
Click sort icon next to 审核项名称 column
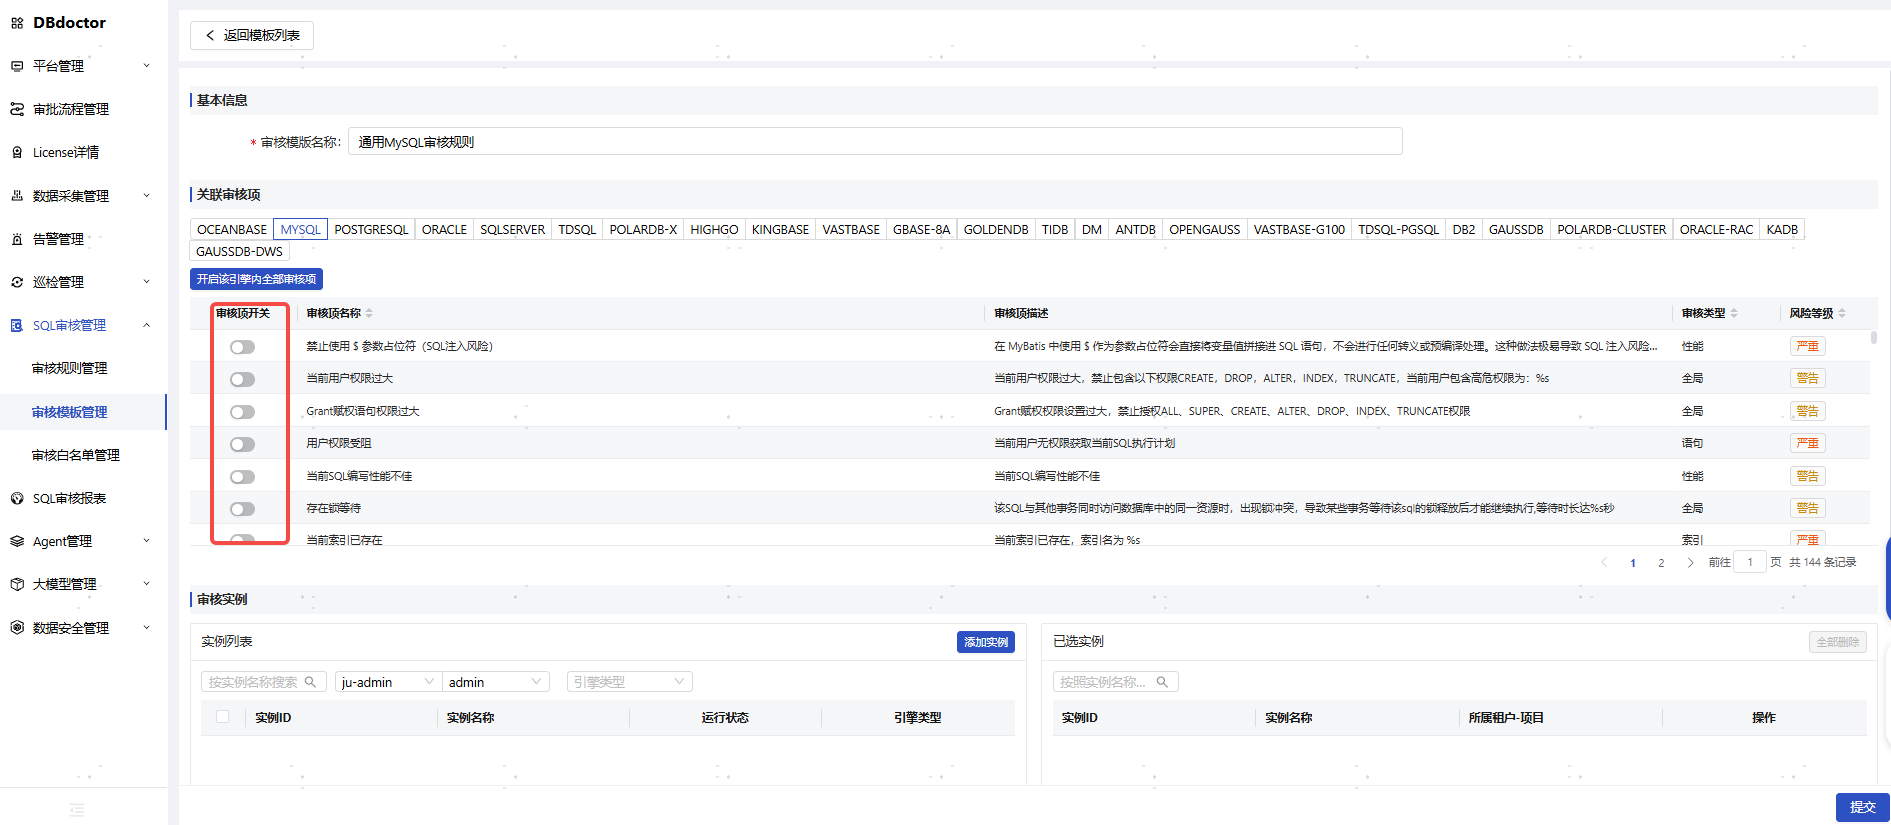369,314
